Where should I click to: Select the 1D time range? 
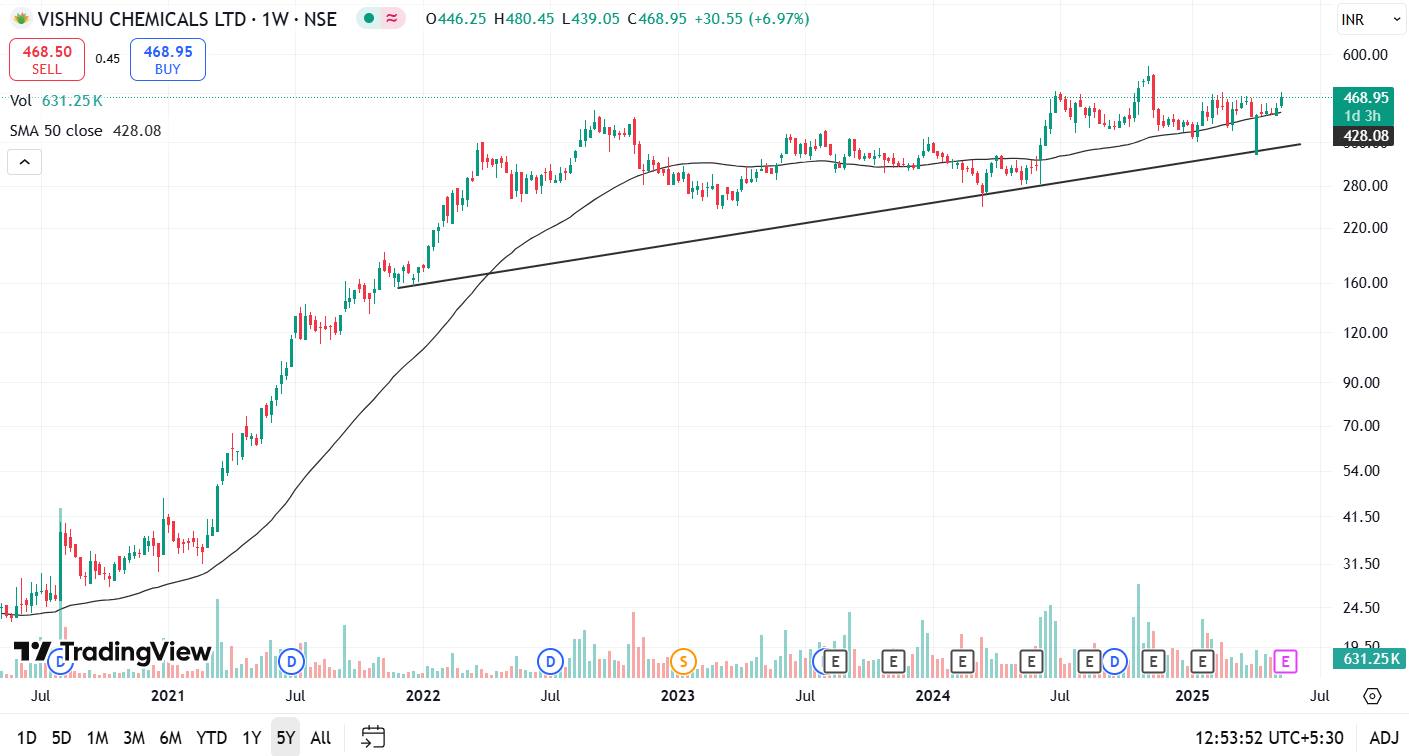(x=27, y=738)
